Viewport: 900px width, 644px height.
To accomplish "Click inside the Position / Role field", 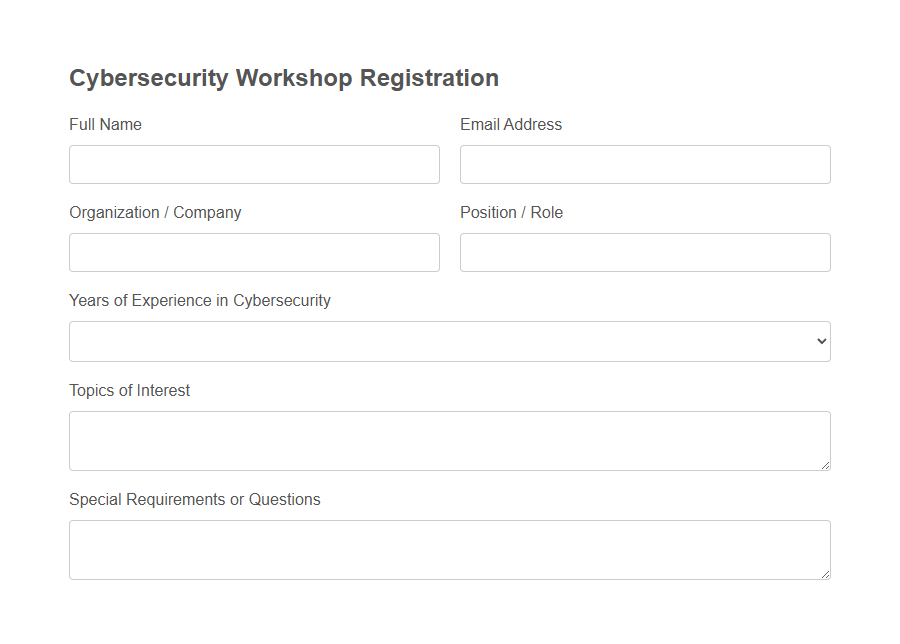I will pyautogui.click(x=645, y=252).
